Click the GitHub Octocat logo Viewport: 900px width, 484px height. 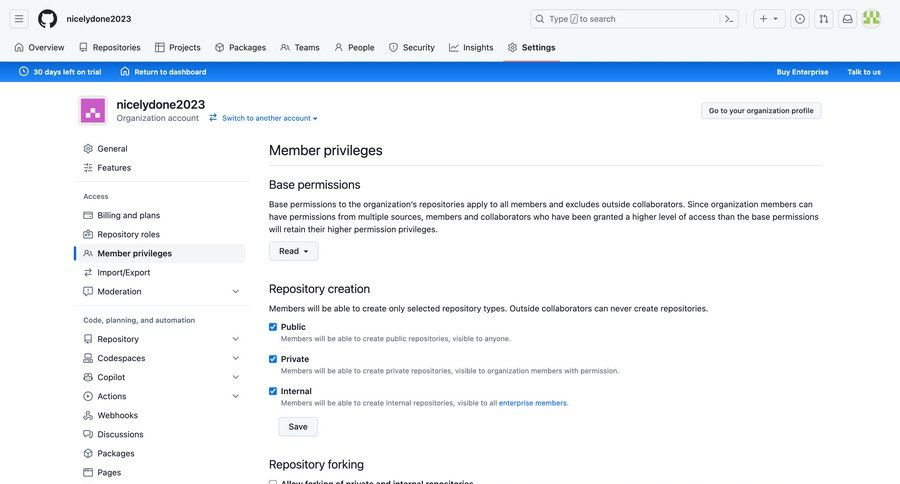coord(48,19)
